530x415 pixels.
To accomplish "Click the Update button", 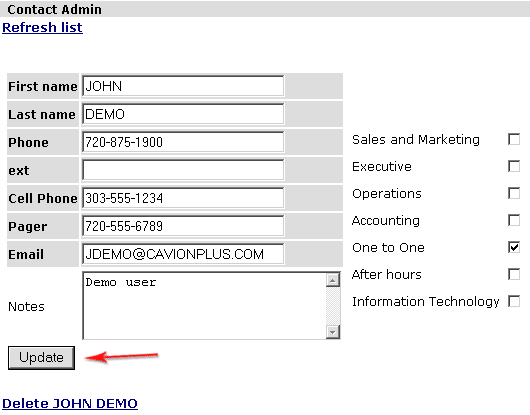I will (x=41, y=358).
